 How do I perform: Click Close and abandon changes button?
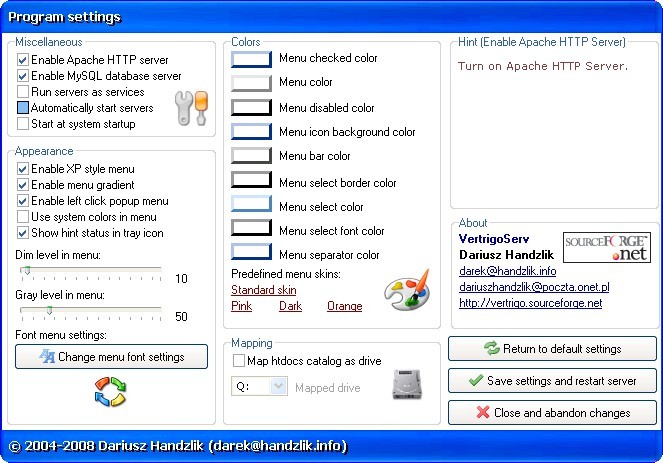552,412
